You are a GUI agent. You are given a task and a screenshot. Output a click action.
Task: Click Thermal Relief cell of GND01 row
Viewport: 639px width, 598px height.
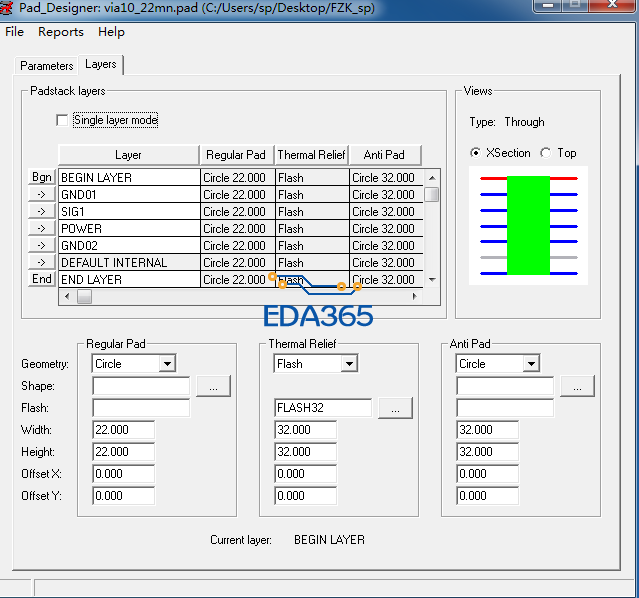pos(312,194)
